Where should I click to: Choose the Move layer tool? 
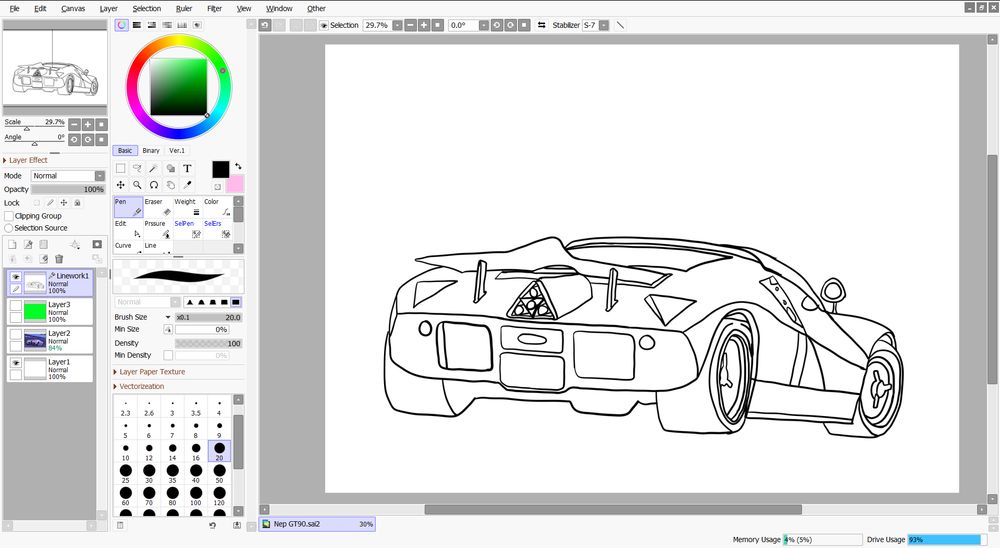tap(121, 185)
